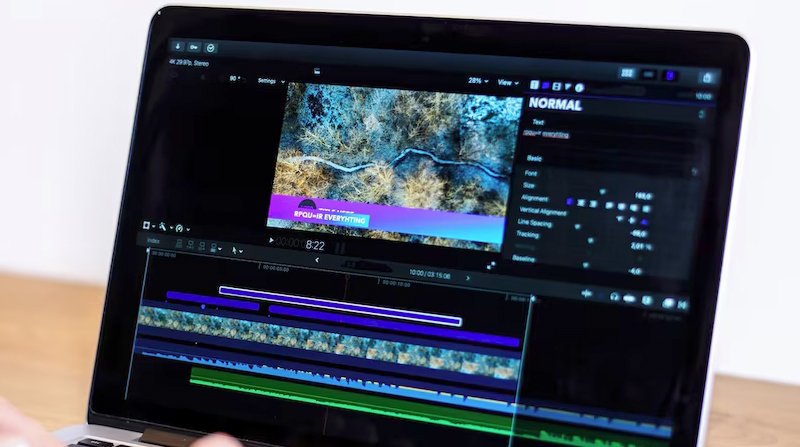The height and width of the screenshot is (447, 800).
Task: Click the share export icon
Action: pos(707,77)
